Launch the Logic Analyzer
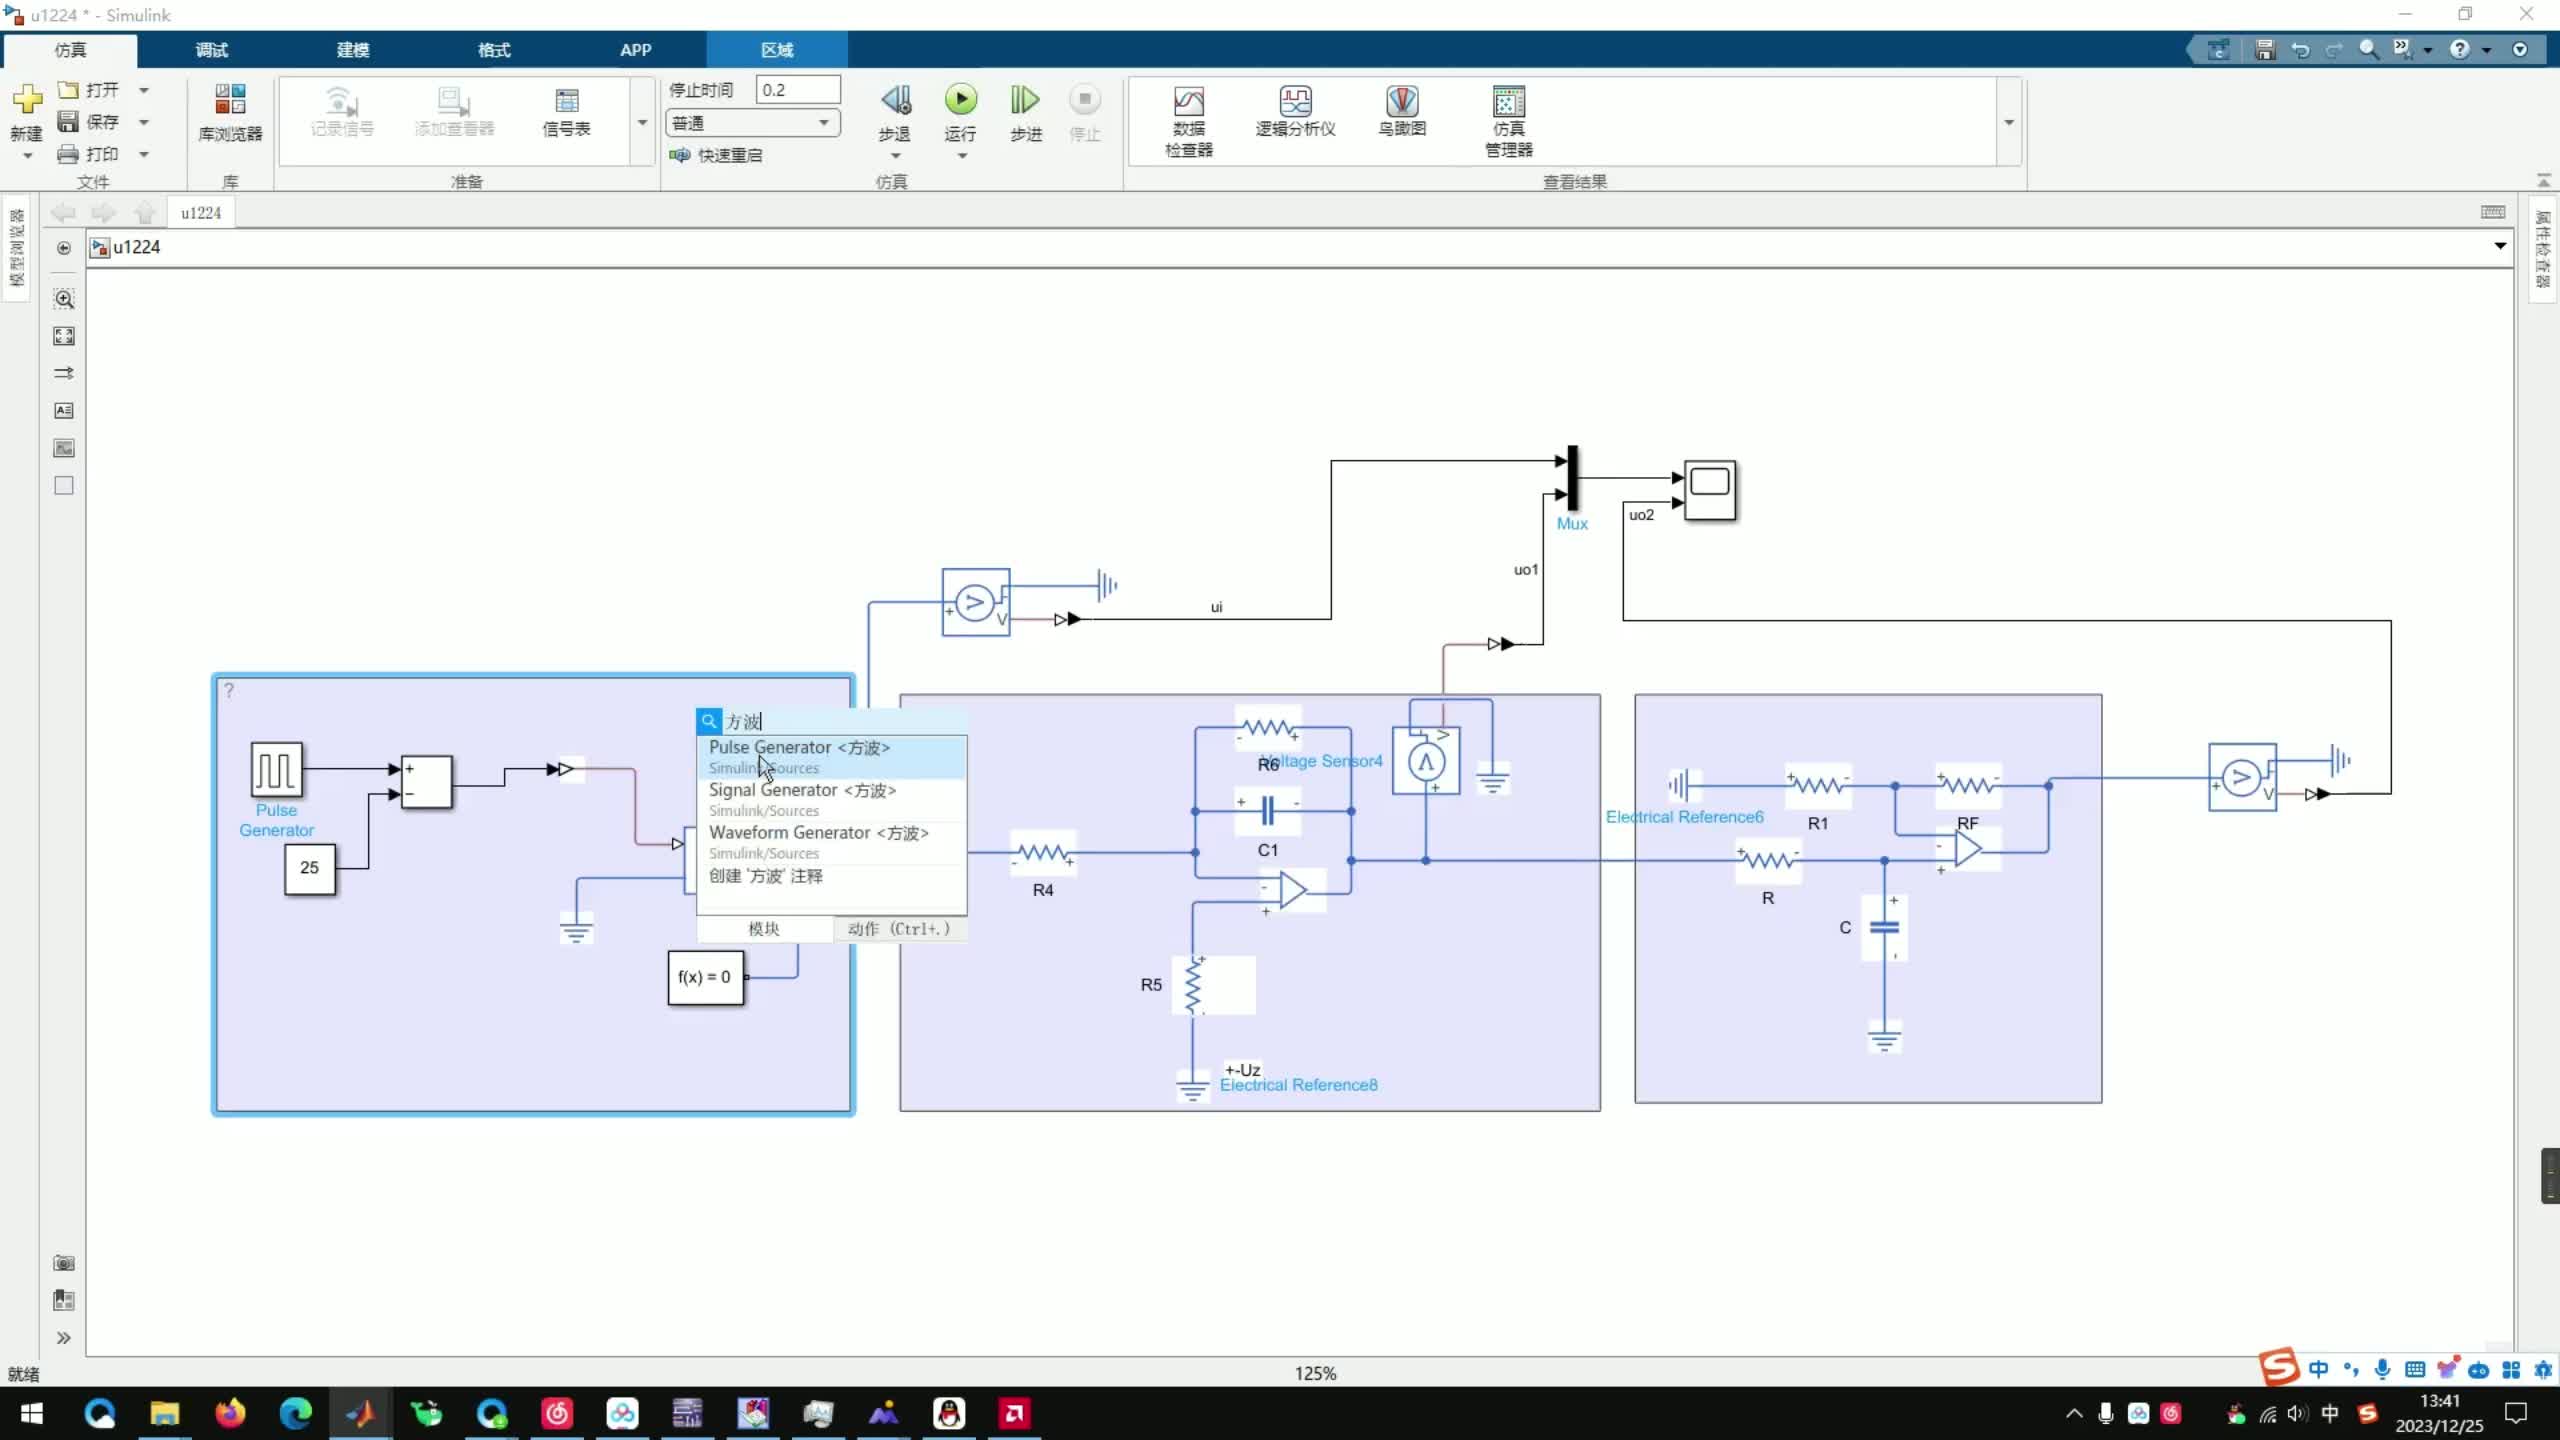2560x1440 pixels. [x=1295, y=112]
